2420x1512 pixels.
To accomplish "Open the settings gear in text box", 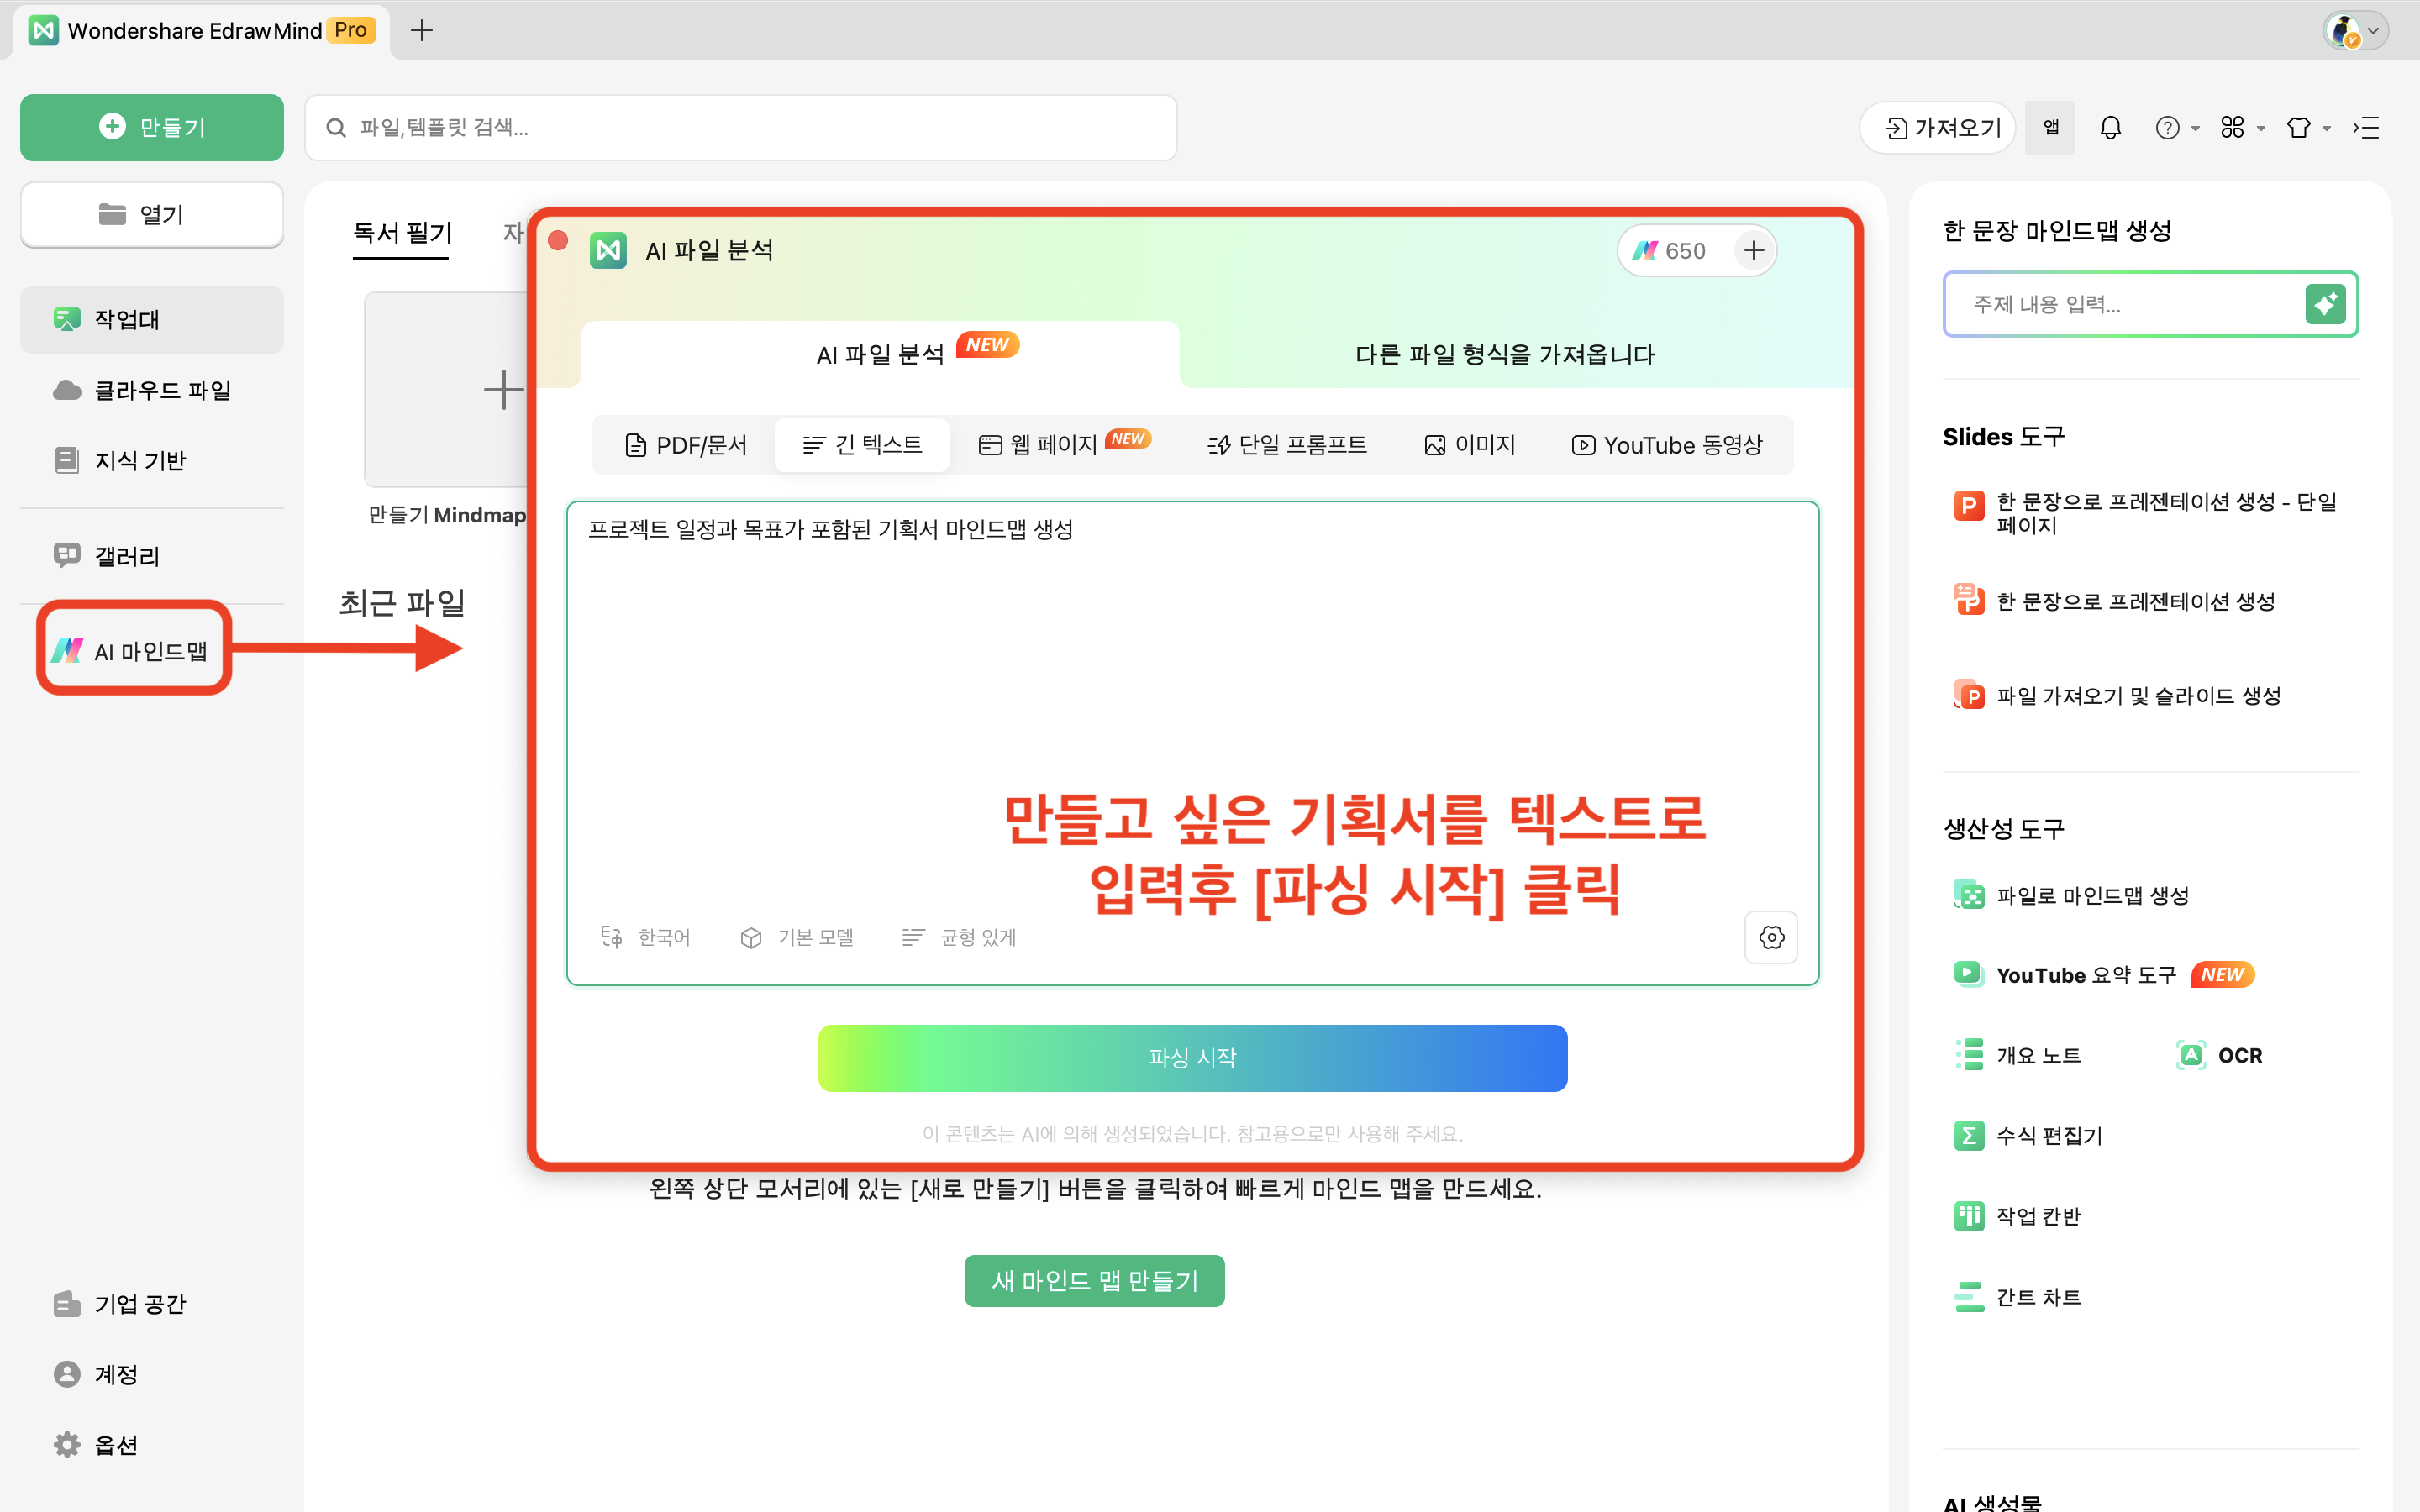I will [1771, 937].
